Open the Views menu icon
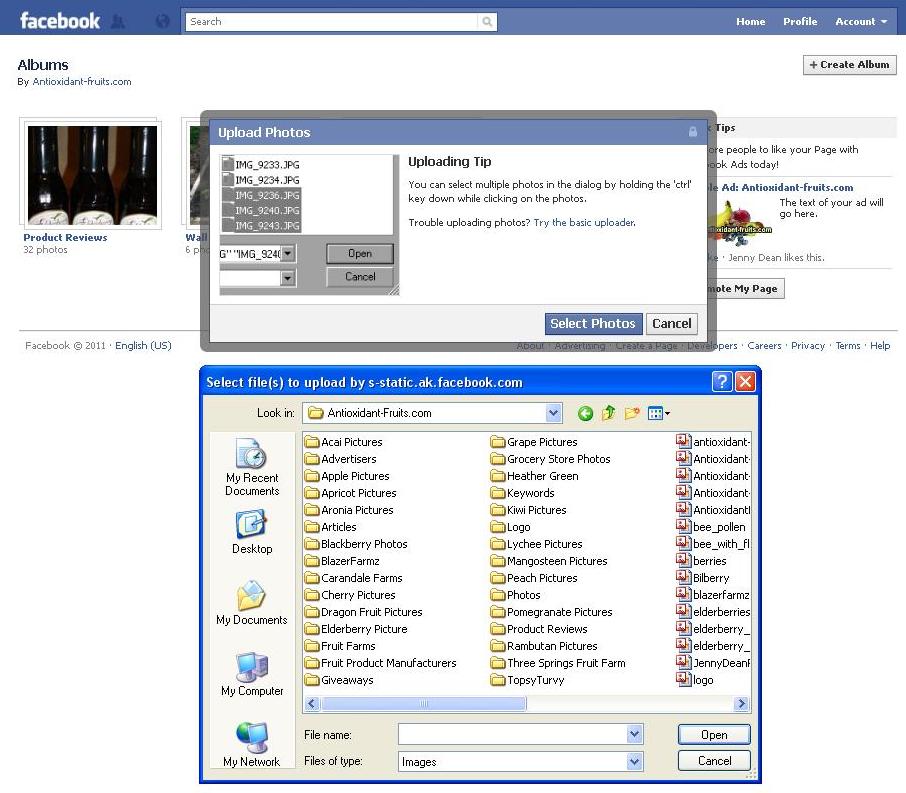Viewport: 906px width, 793px height. pyautogui.click(x=658, y=413)
